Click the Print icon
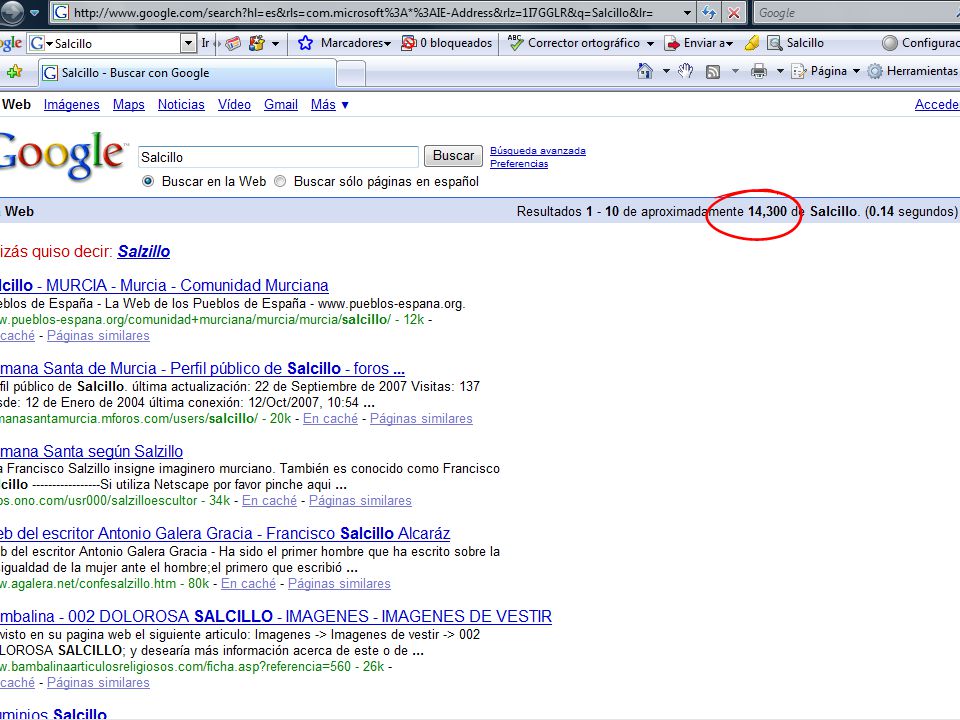This screenshot has height=720, width=960. [x=759, y=71]
